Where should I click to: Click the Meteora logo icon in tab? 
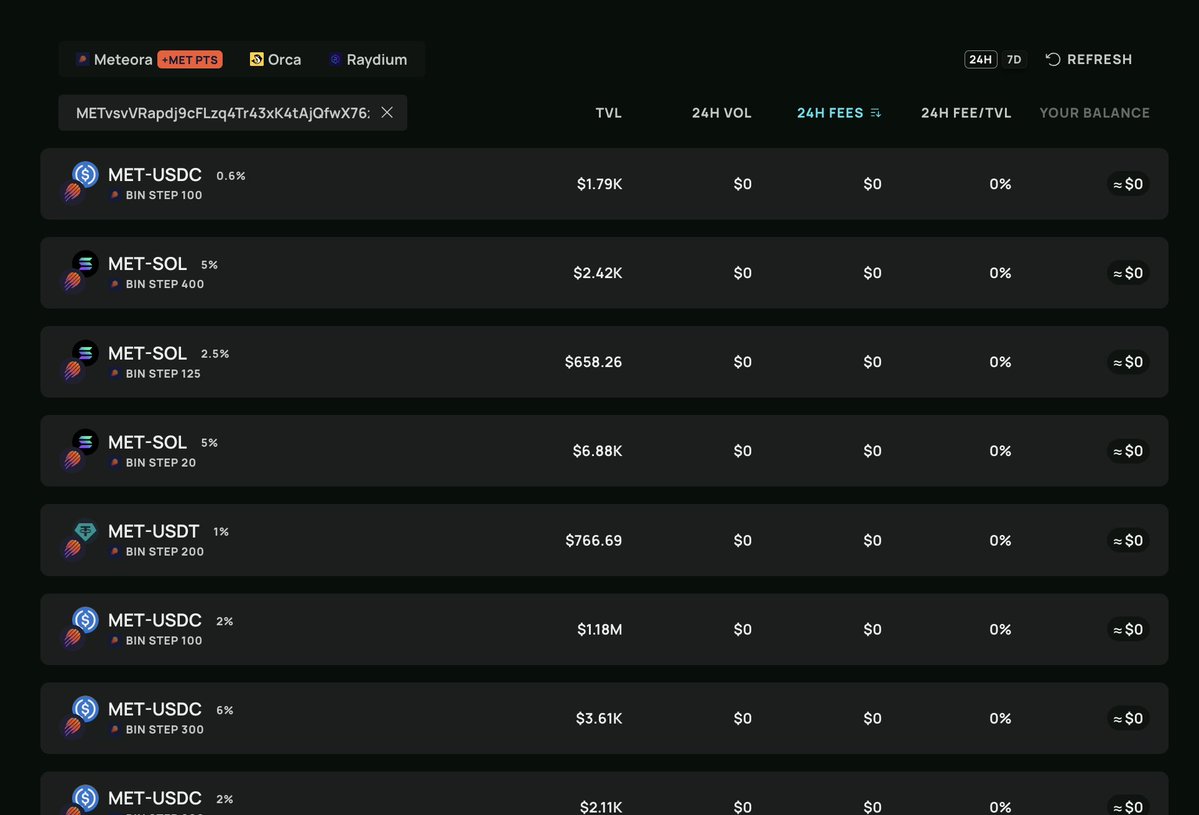pyautogui.click(x=82, y=60)
